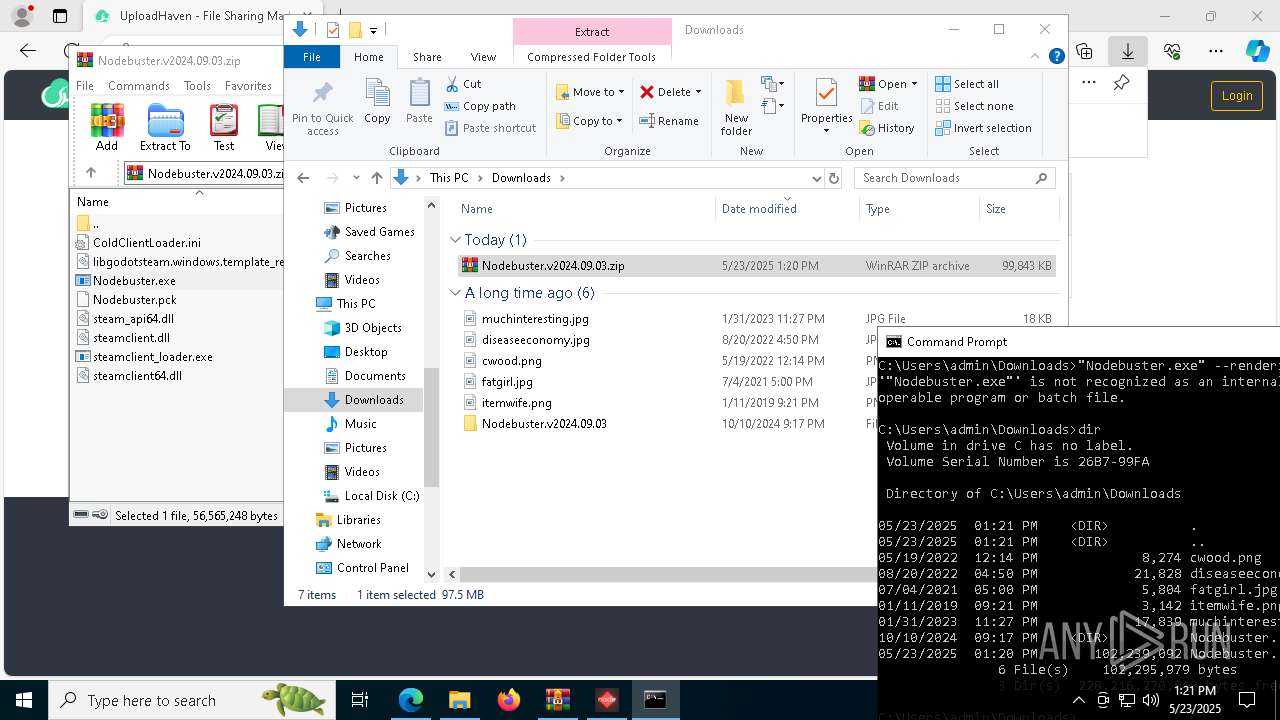Viewport: 1280px width, 720px height.
Task: Switch to the Share ribbon tab
Action: click(x=427, y=57)
